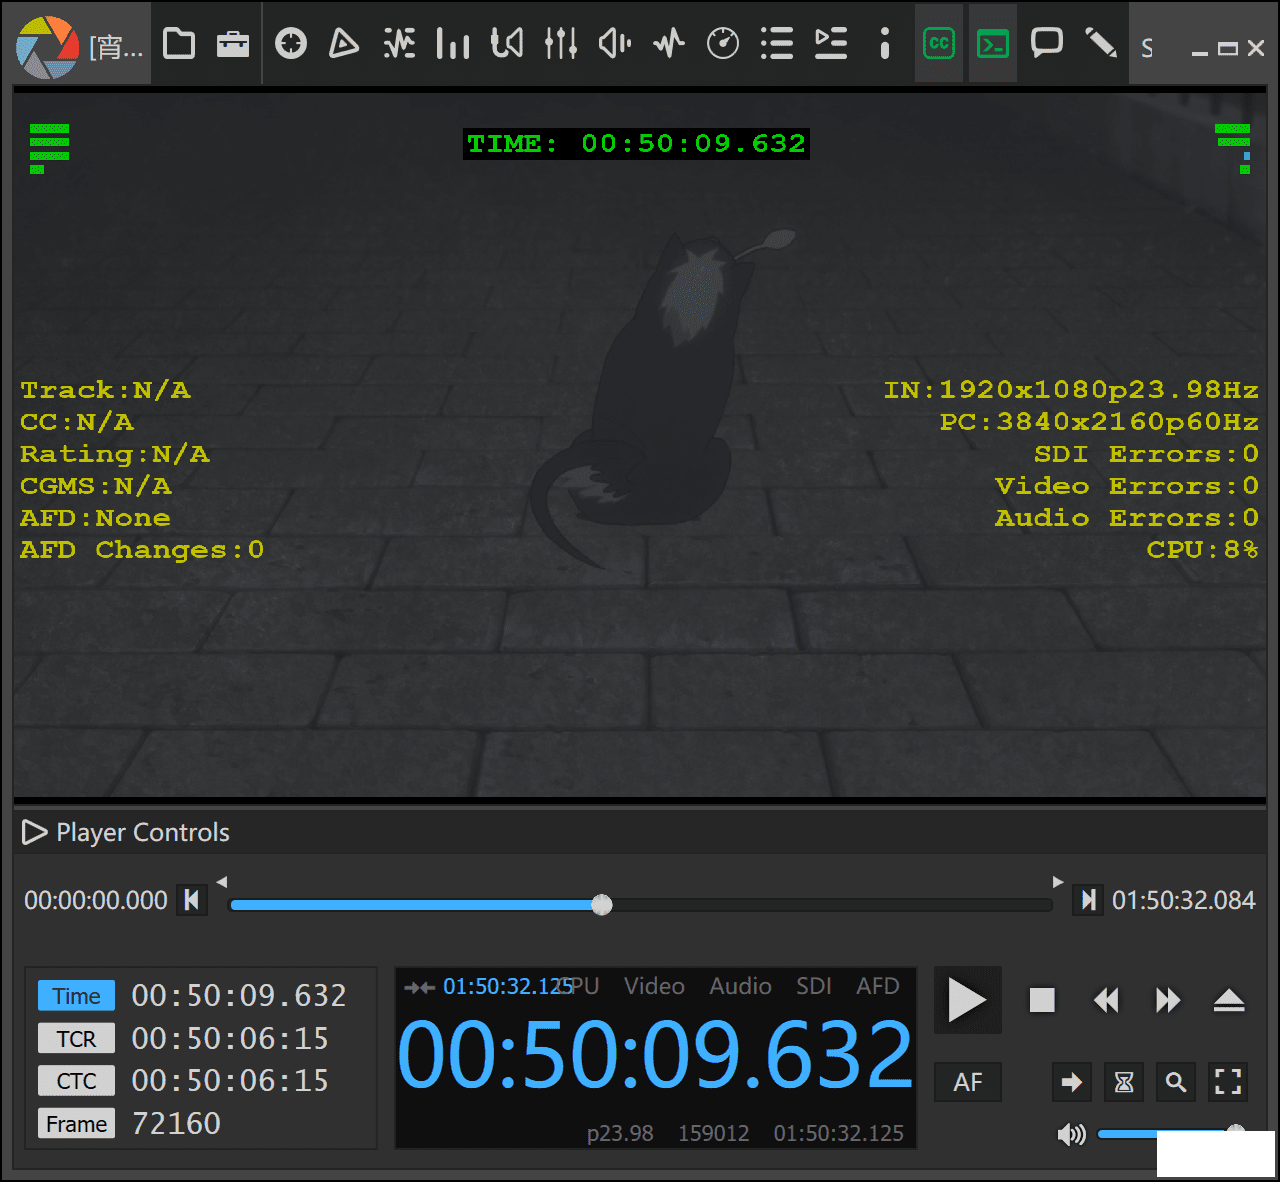Click the Frame value 72160

tap(176, 1124)
